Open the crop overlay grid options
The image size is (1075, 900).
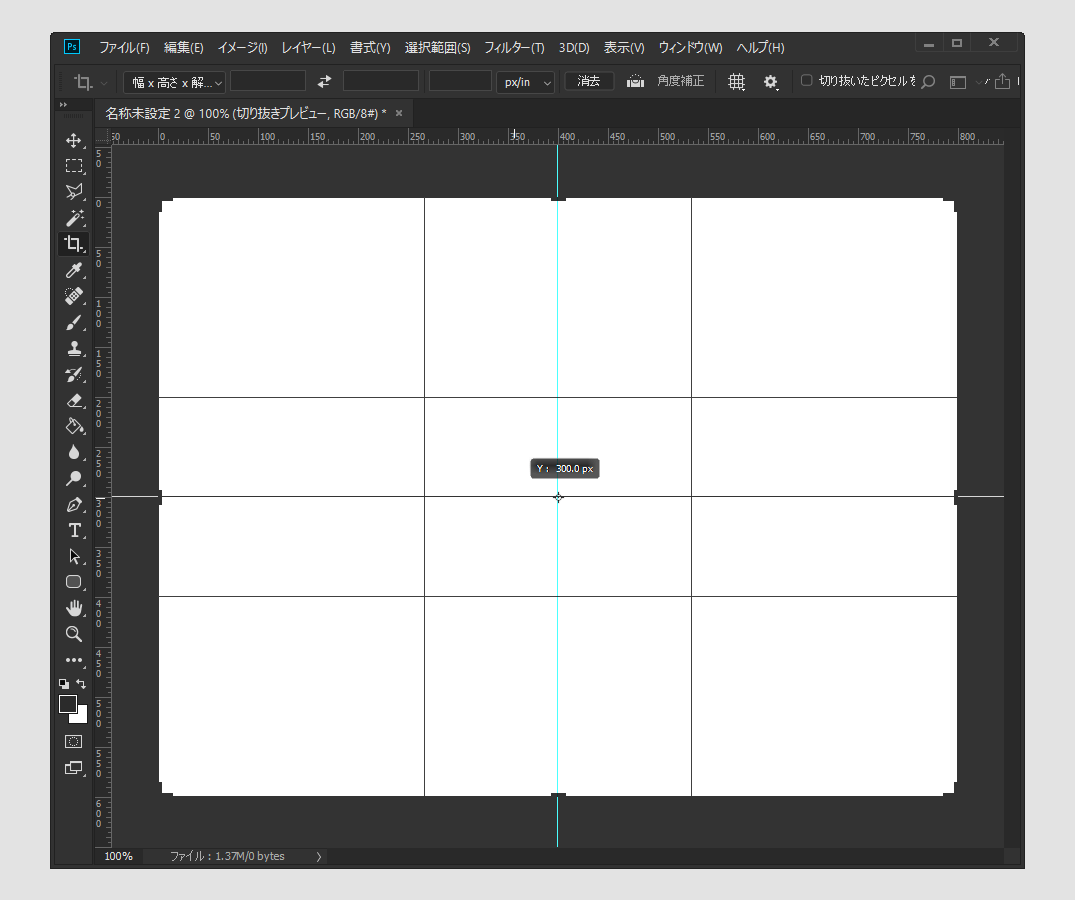pos(736,81)
